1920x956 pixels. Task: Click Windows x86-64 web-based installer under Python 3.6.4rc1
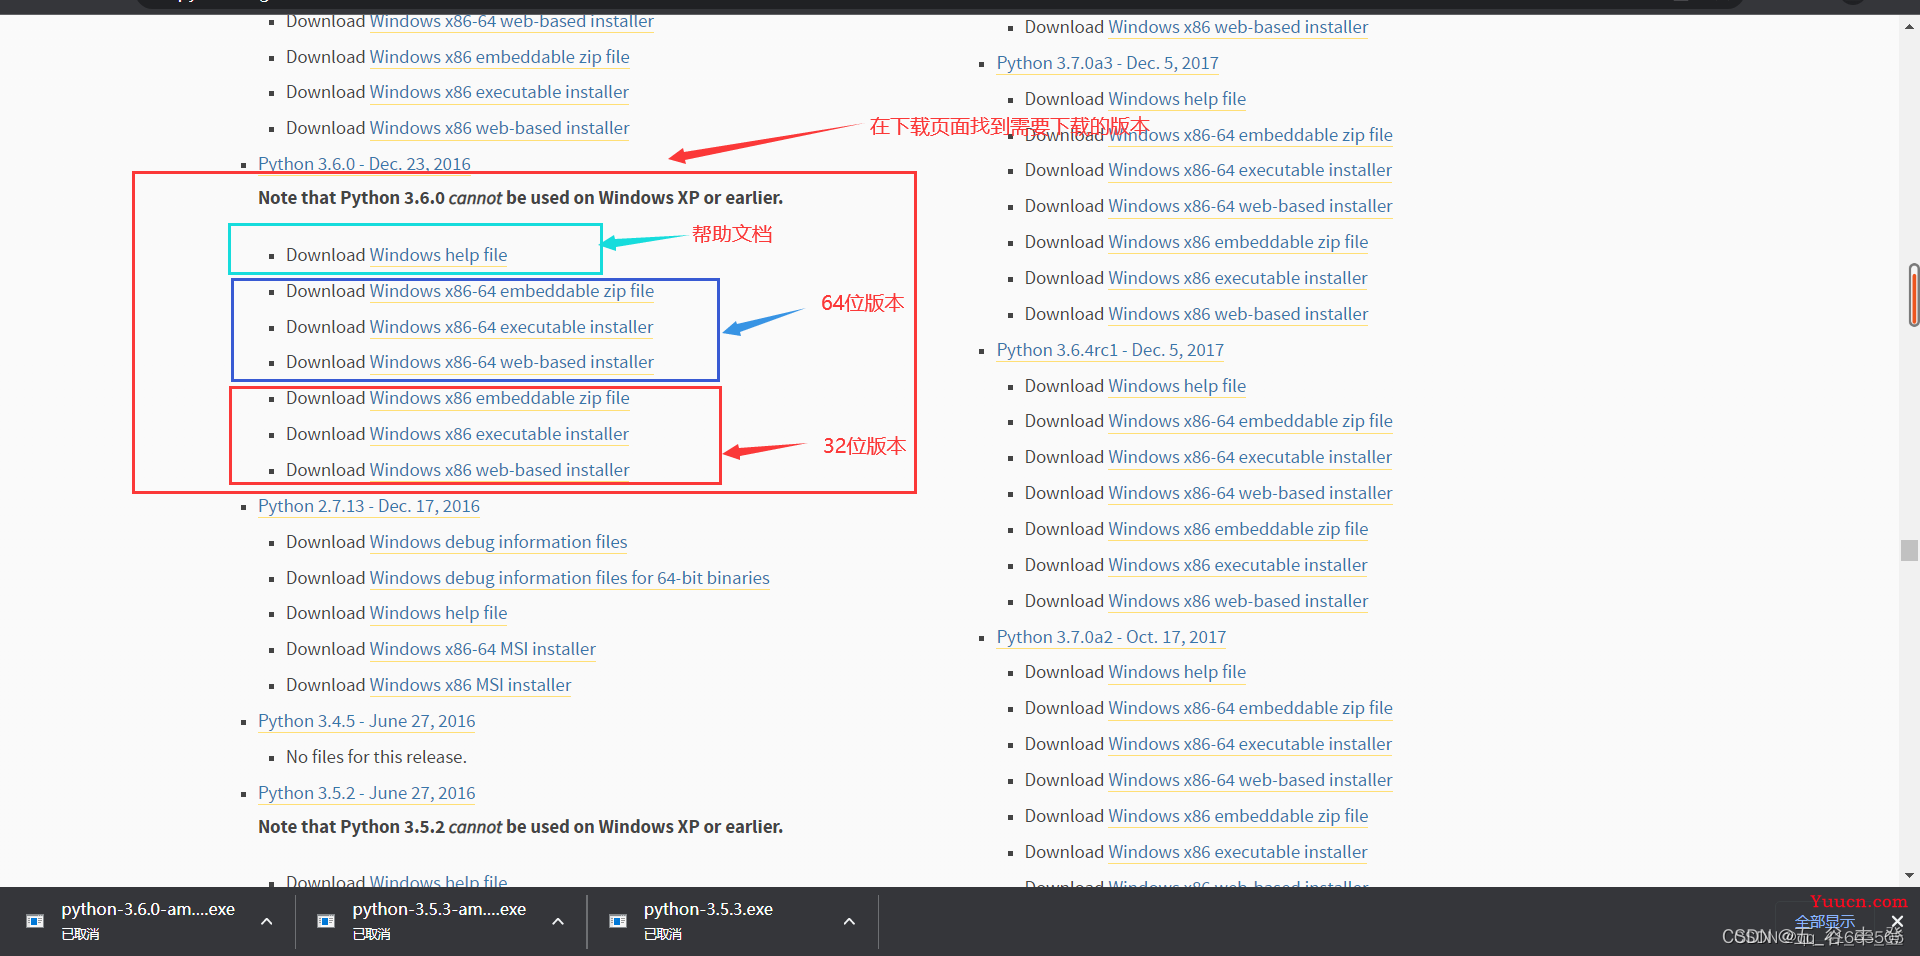click(x=1250, y=493)
